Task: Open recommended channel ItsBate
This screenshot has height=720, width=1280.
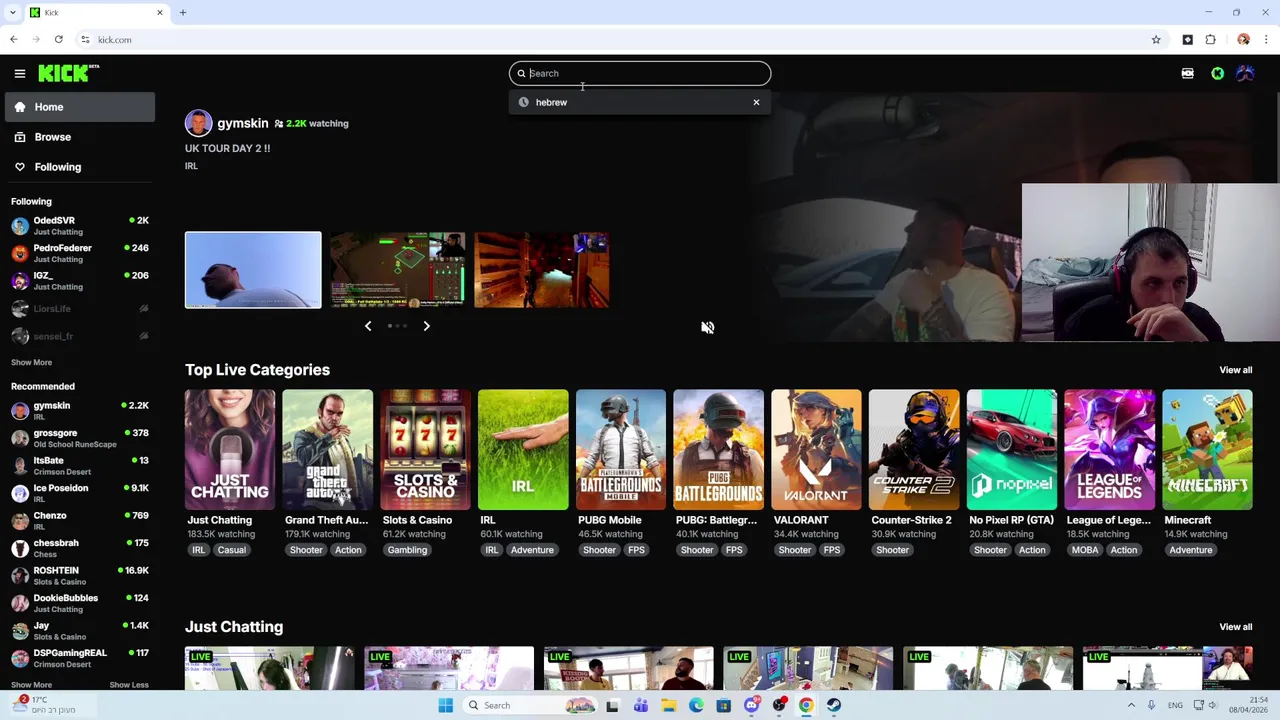Action: point(80,466)
